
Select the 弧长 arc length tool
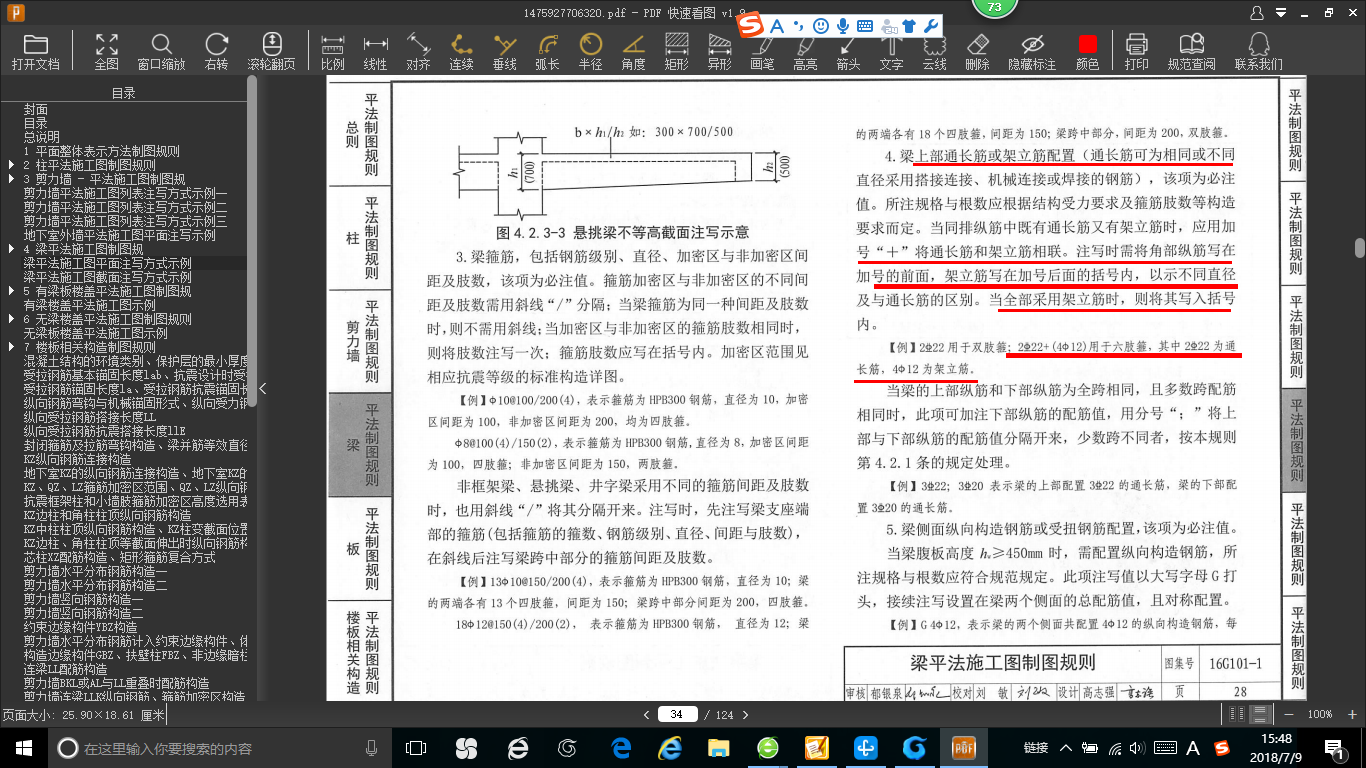click(547, 51)
